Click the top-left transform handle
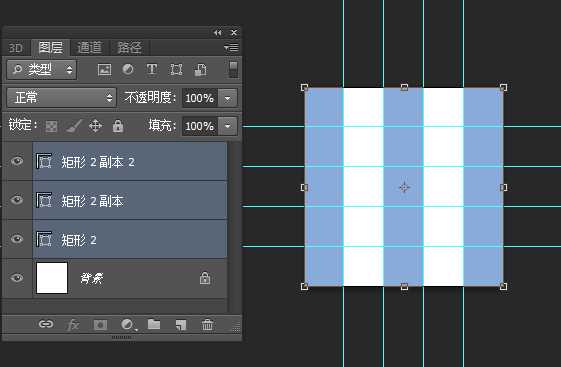This screenshot has width=561, height=367. click(x=304, y=87)
